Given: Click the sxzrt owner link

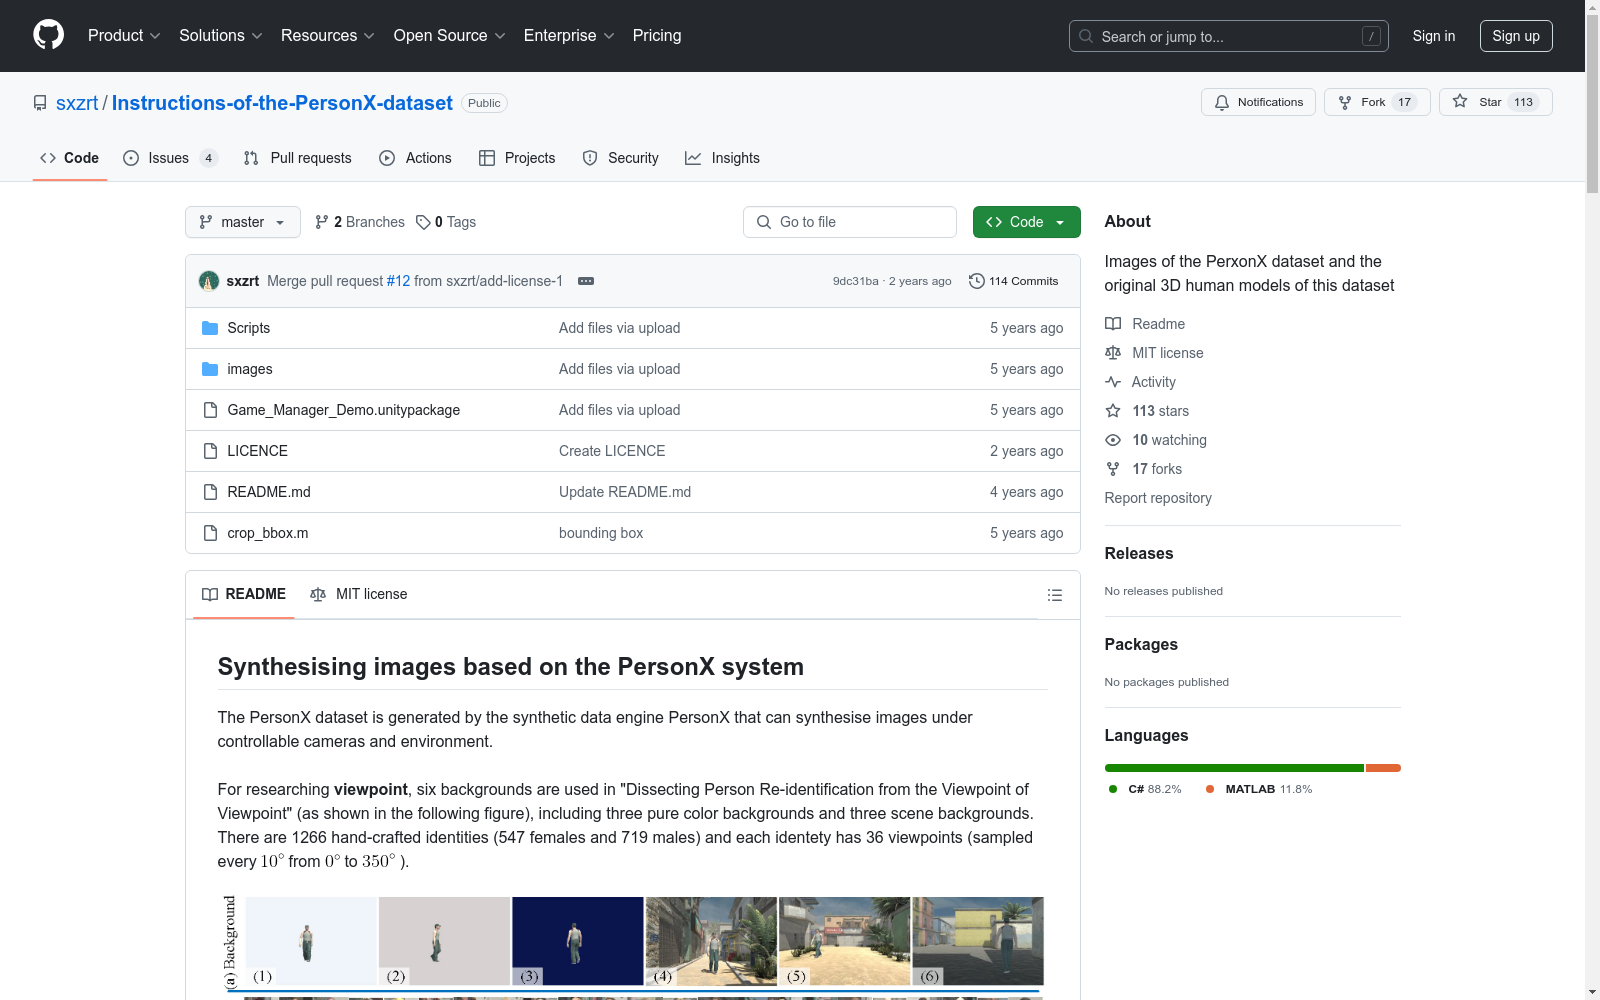Looking at the screenshot, I should coord(77,103).
